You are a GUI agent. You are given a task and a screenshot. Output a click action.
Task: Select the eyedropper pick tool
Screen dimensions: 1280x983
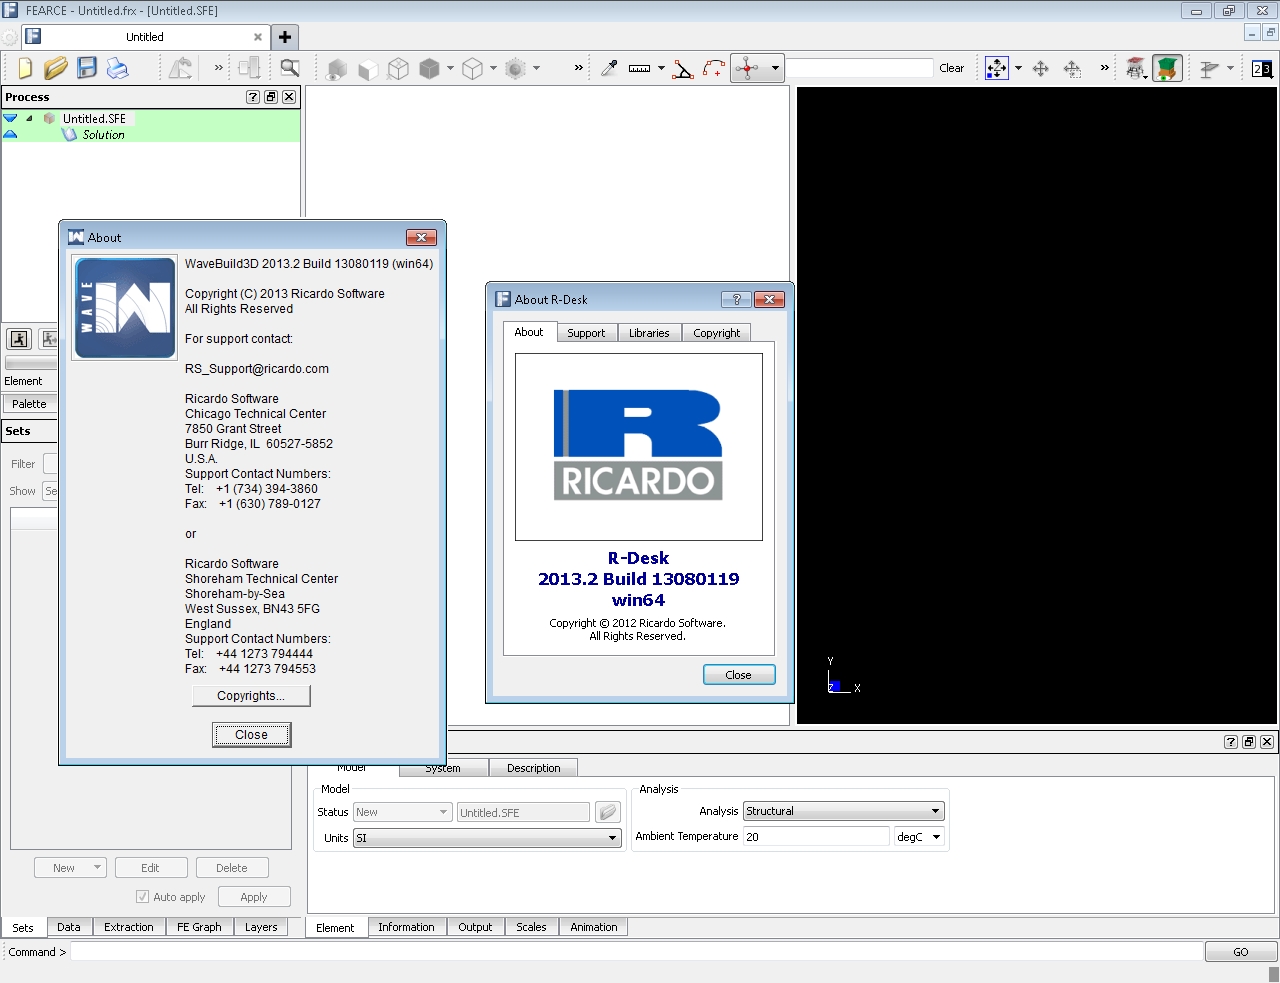tap(608, 68)
